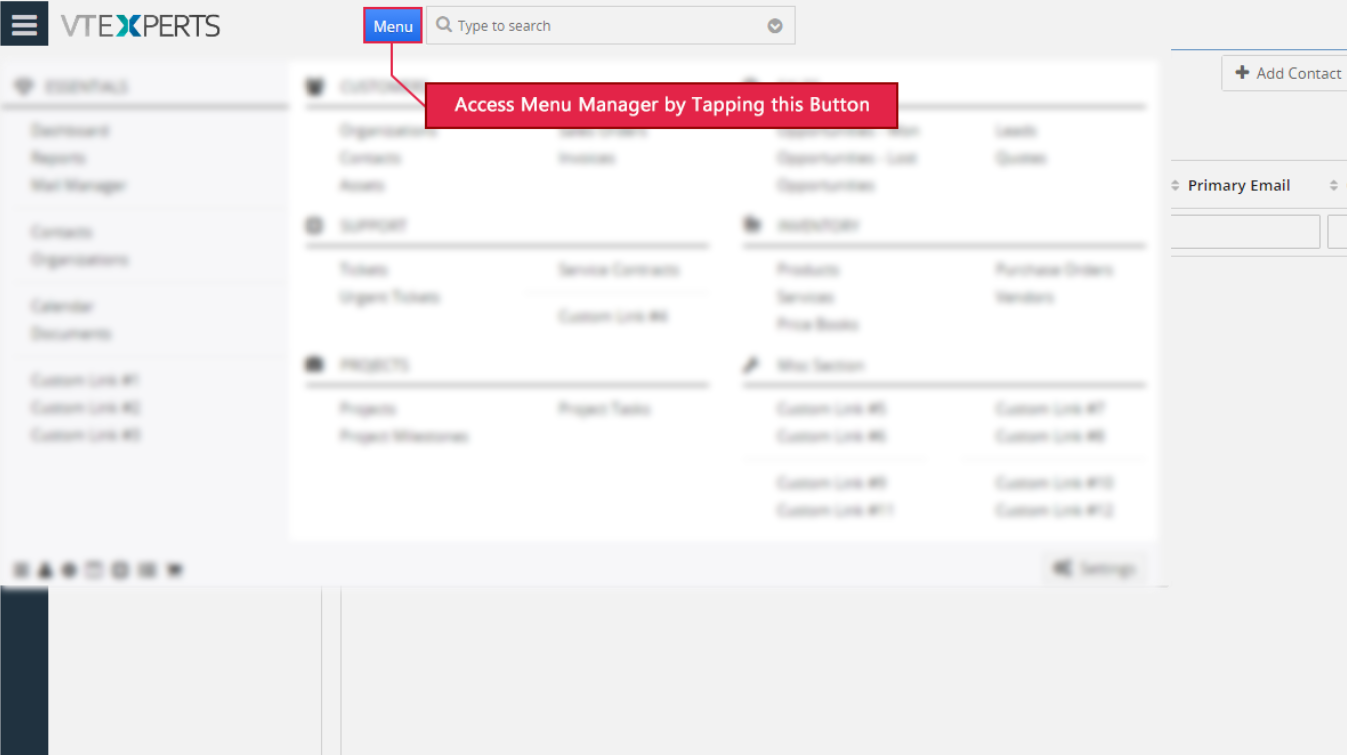This screenshot has width=1347, height=755.
Task: Click the Type to search field
Action: coord(611,26)
